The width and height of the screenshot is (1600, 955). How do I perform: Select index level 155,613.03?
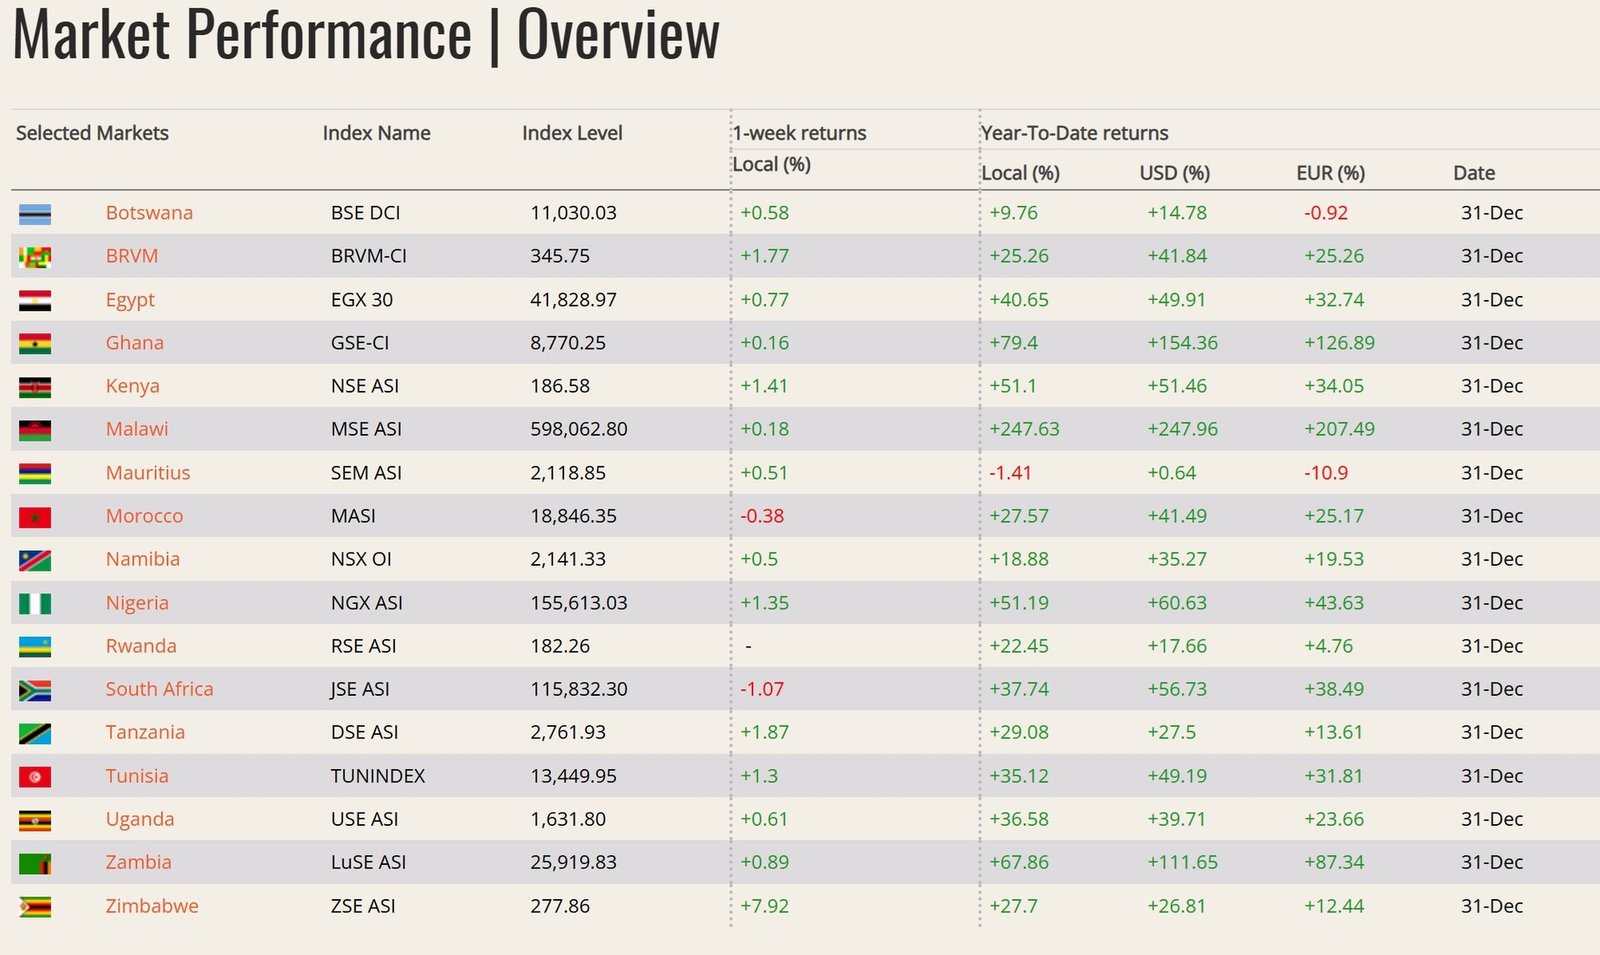pos(579,602)
